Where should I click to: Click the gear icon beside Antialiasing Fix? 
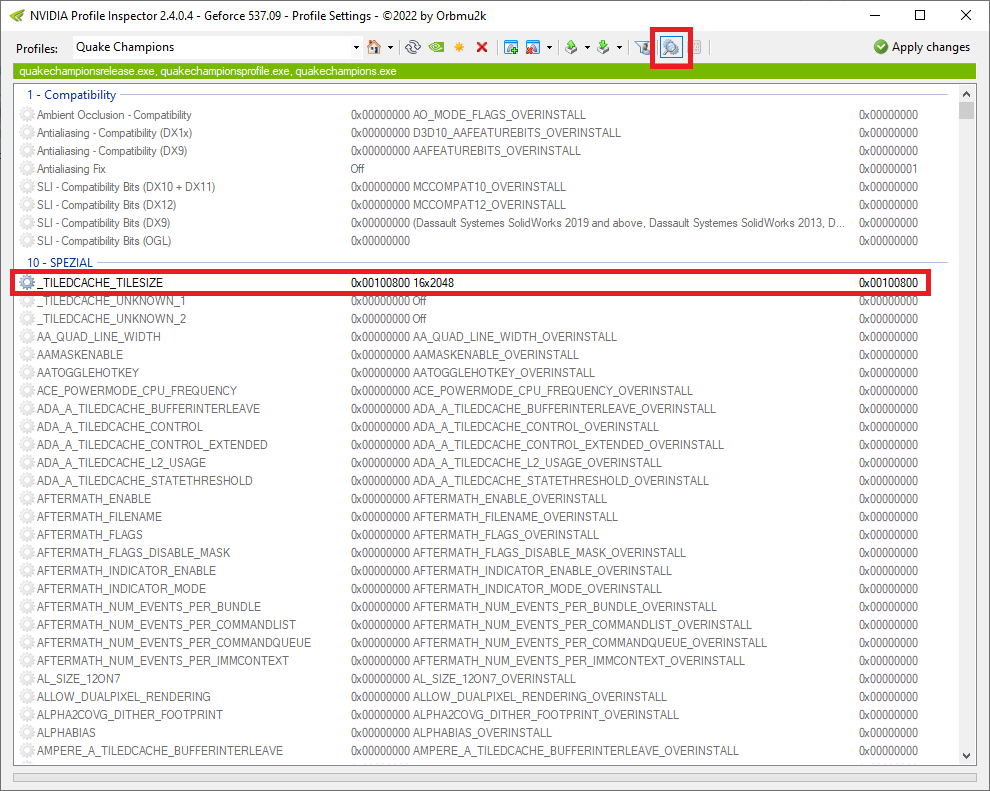27,169
